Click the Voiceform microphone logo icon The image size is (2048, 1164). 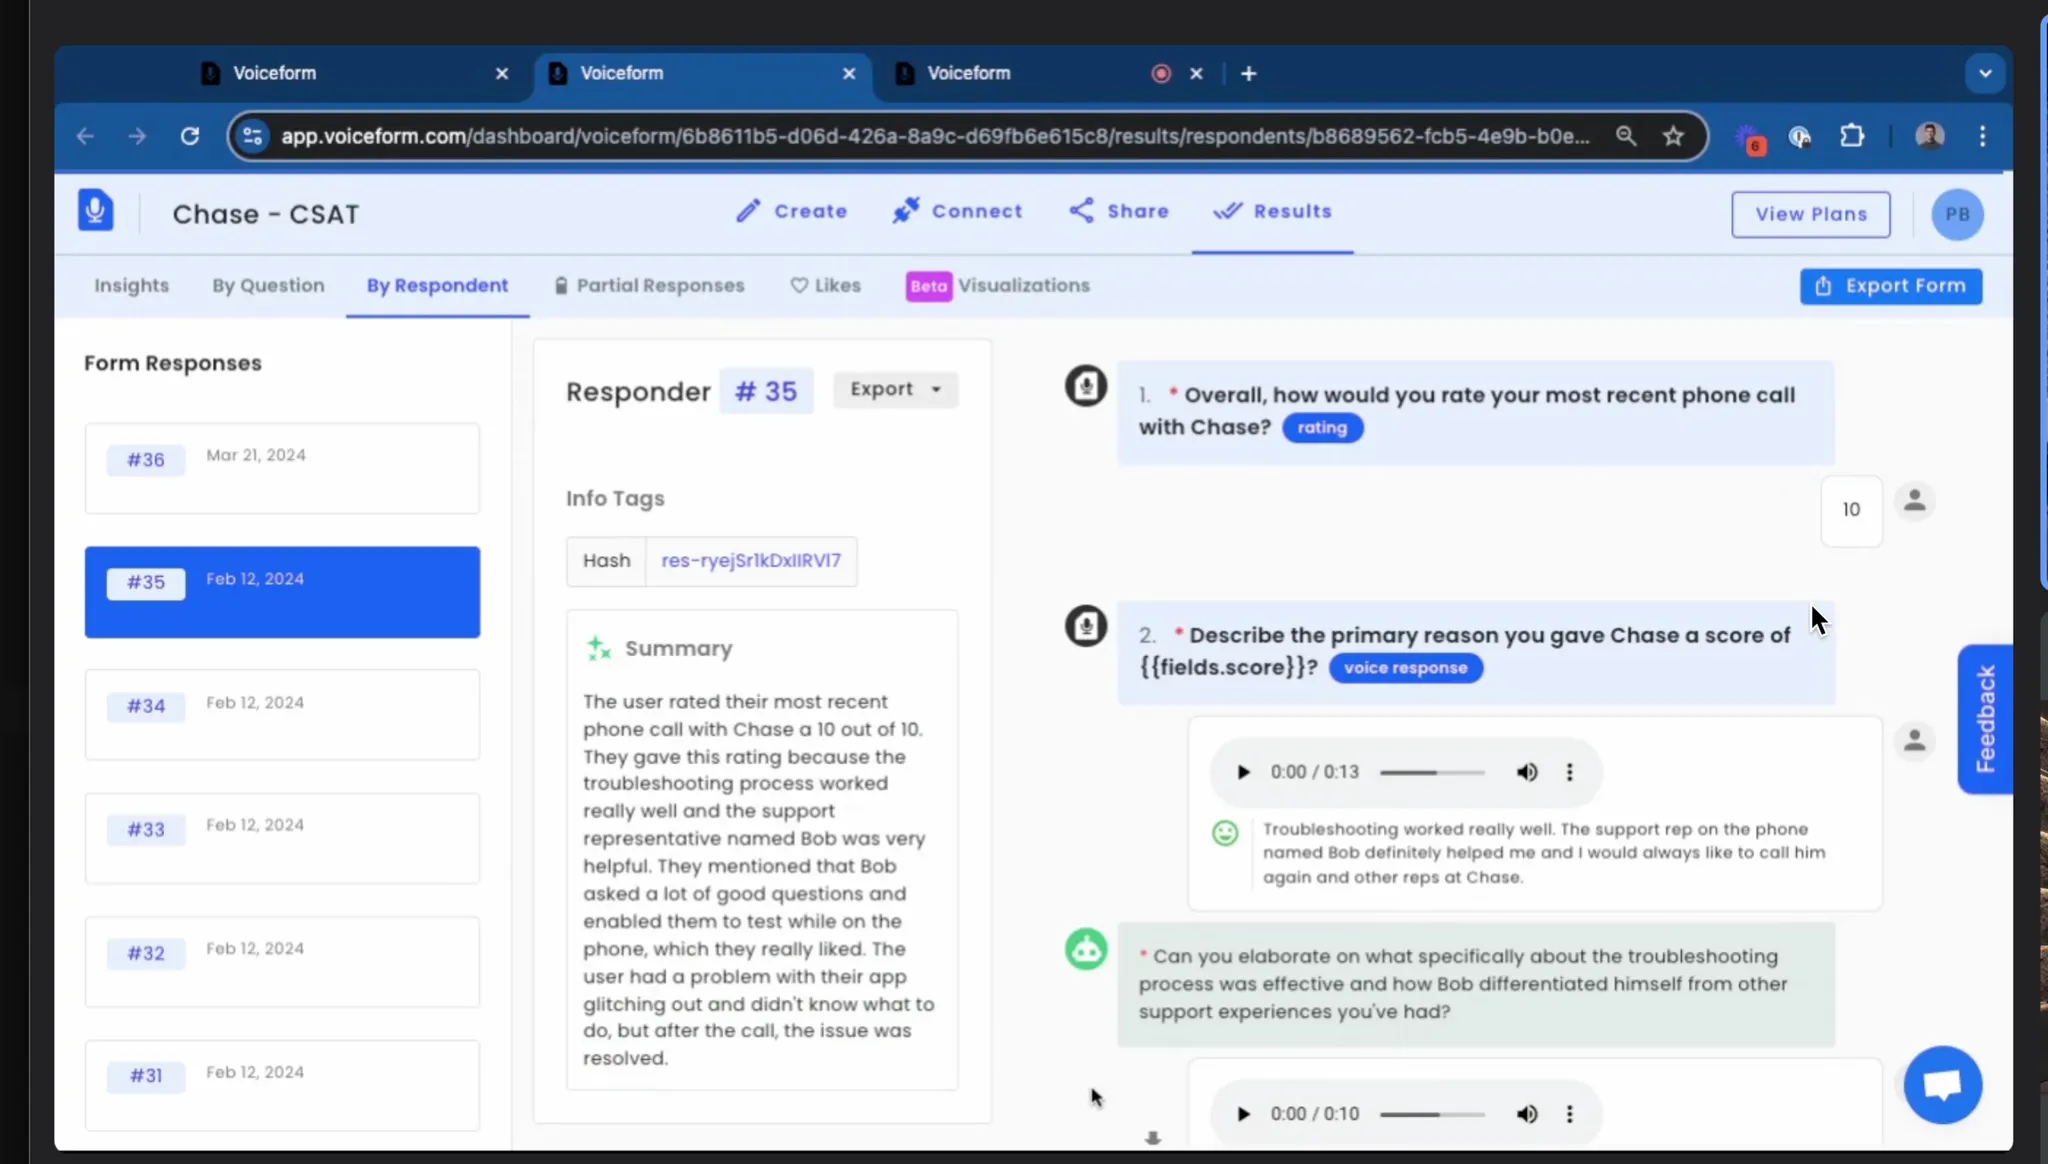[x=96, y=211]
